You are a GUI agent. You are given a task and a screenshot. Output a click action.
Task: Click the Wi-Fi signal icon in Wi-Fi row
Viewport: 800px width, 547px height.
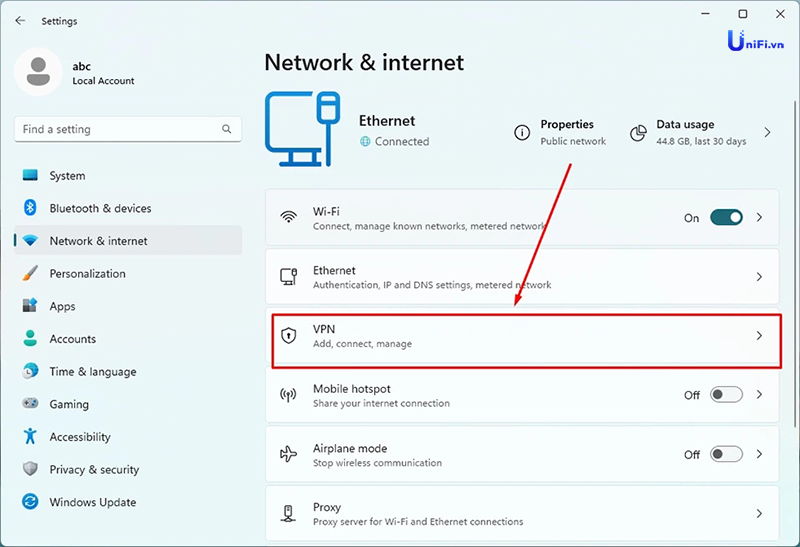[288, 217]
